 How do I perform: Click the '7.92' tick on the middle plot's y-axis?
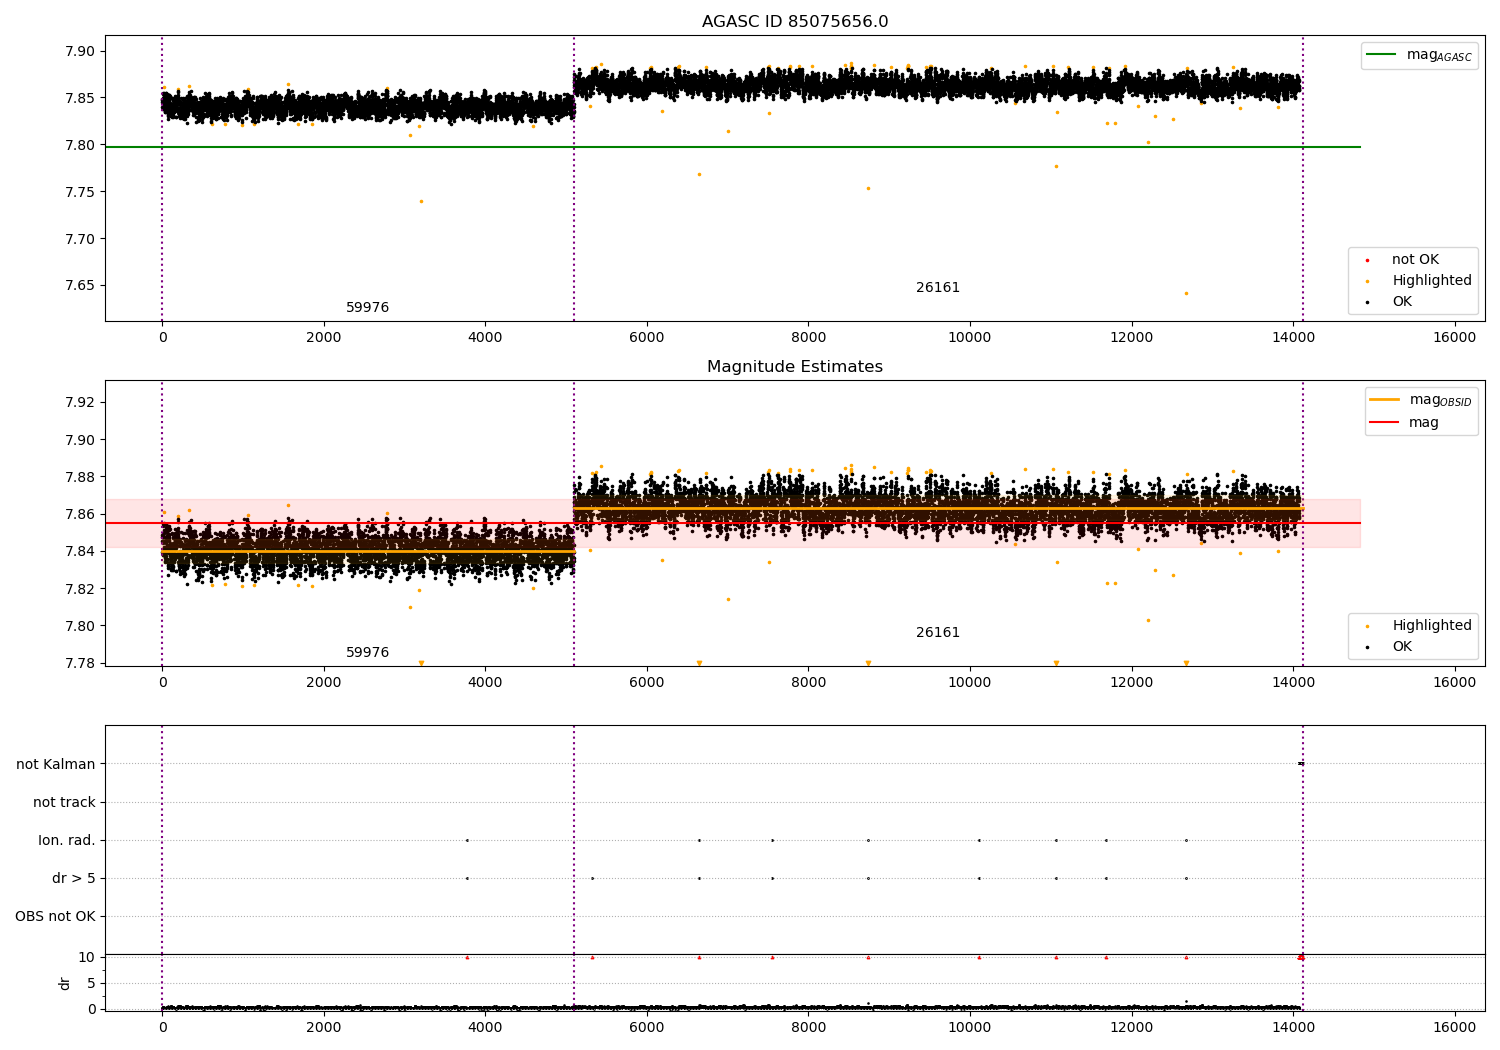[x=81, y=402]
